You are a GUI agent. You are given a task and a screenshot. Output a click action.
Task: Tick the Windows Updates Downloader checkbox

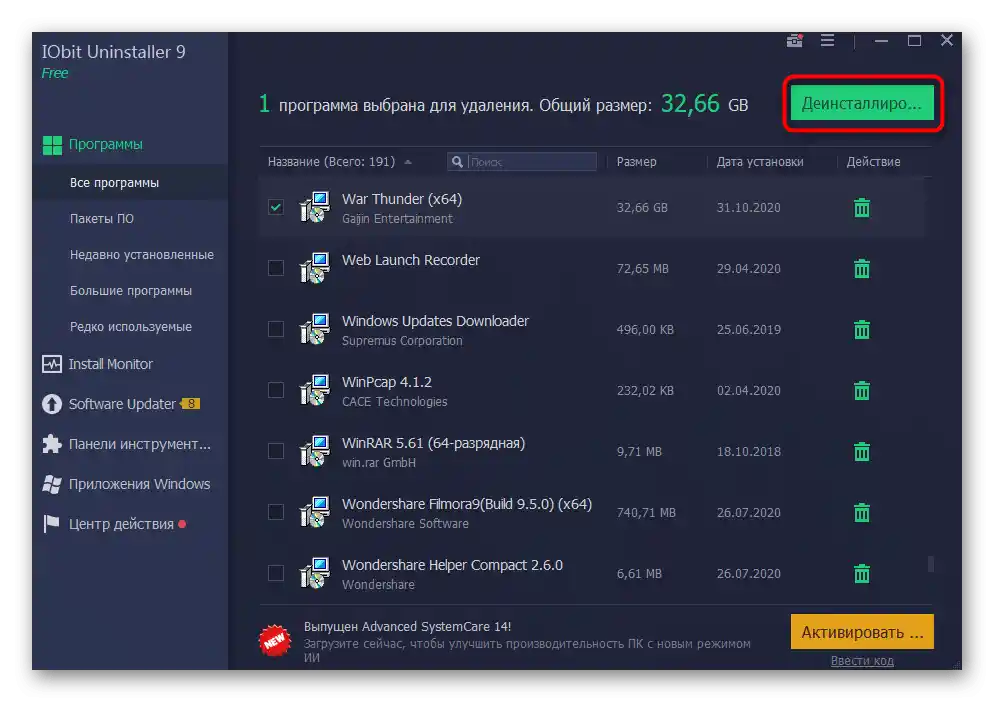[276, 329]
